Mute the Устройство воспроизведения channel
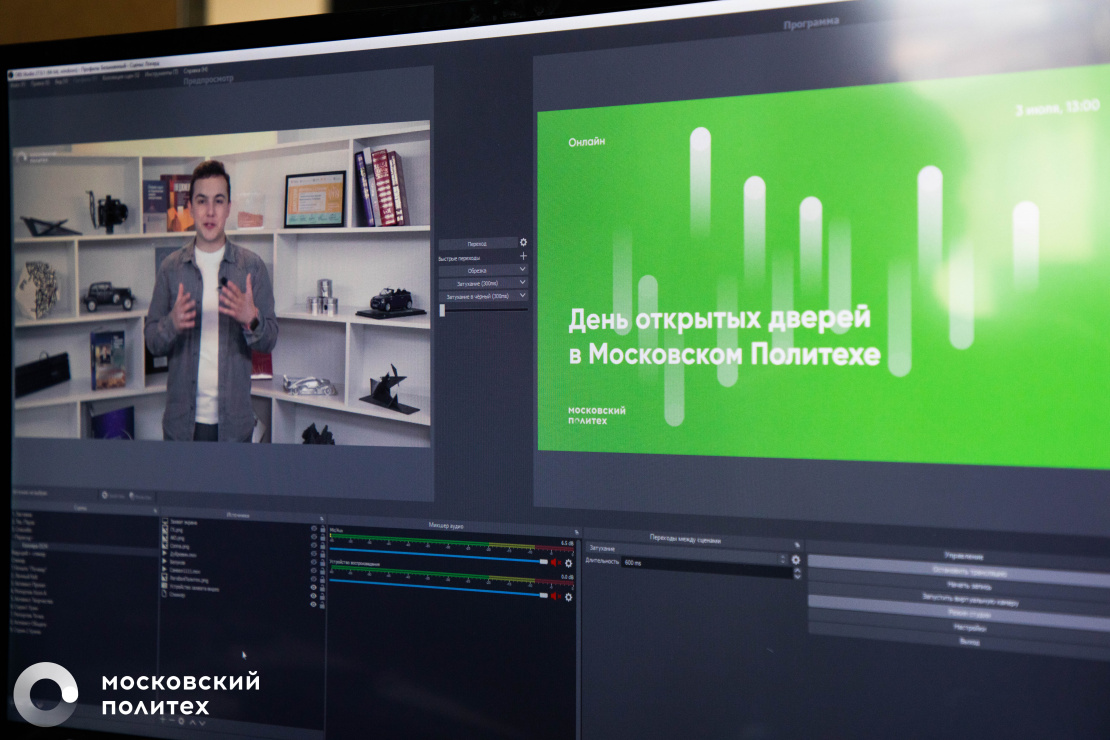1110x740 pixels. pos(555,596)
